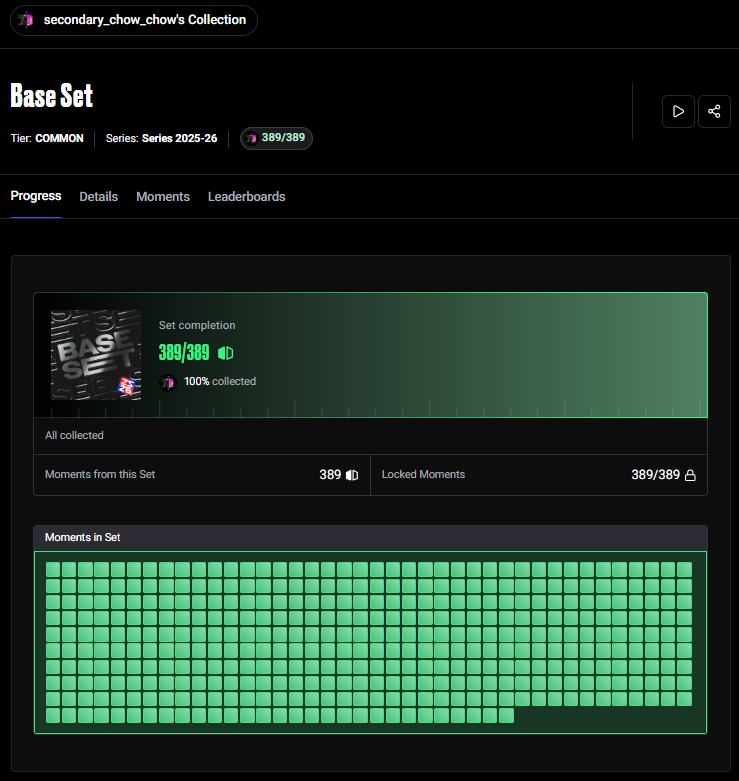Viewport: 739px width, 781px height.
Task: Click the 'Moments from this Set' label
Action: (100, 474)
